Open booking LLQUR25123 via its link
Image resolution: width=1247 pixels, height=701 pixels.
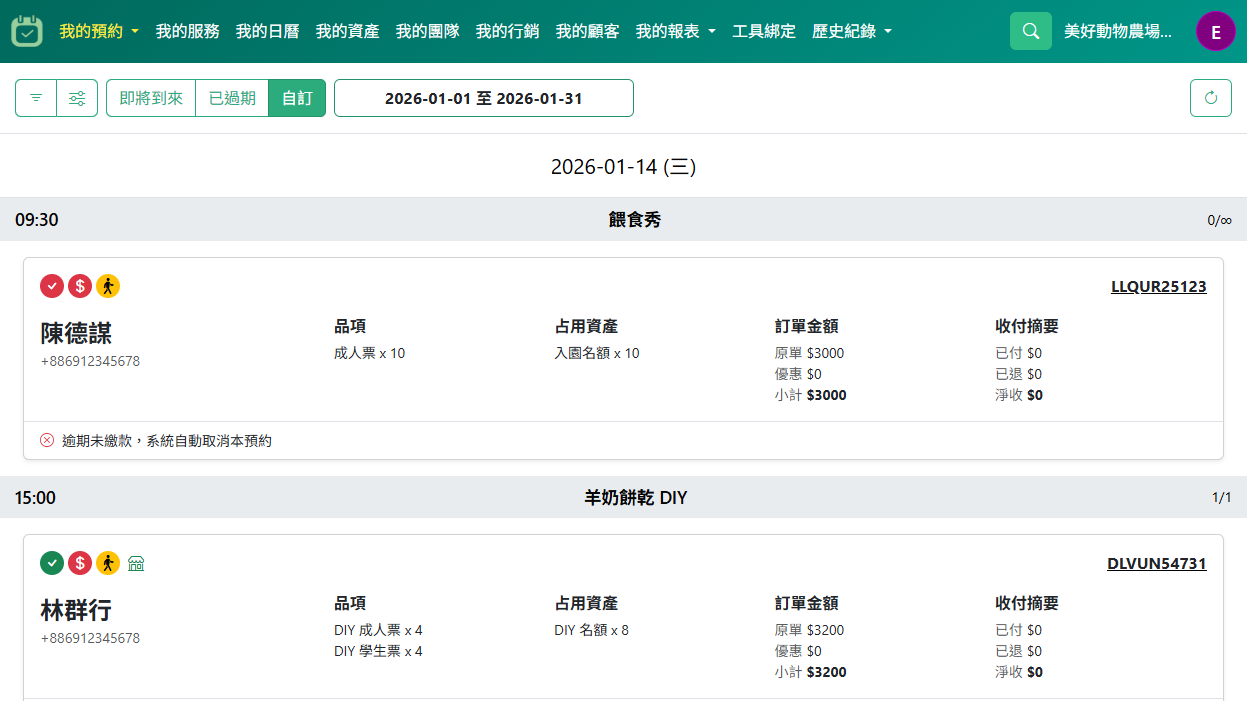[x=1157, y=286]
